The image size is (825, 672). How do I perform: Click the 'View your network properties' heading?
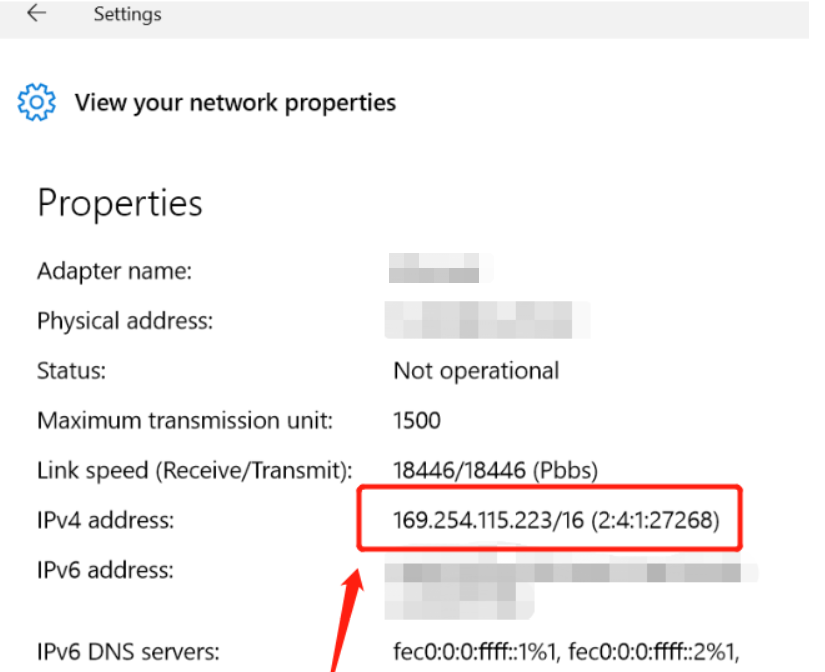click(235, 102)
